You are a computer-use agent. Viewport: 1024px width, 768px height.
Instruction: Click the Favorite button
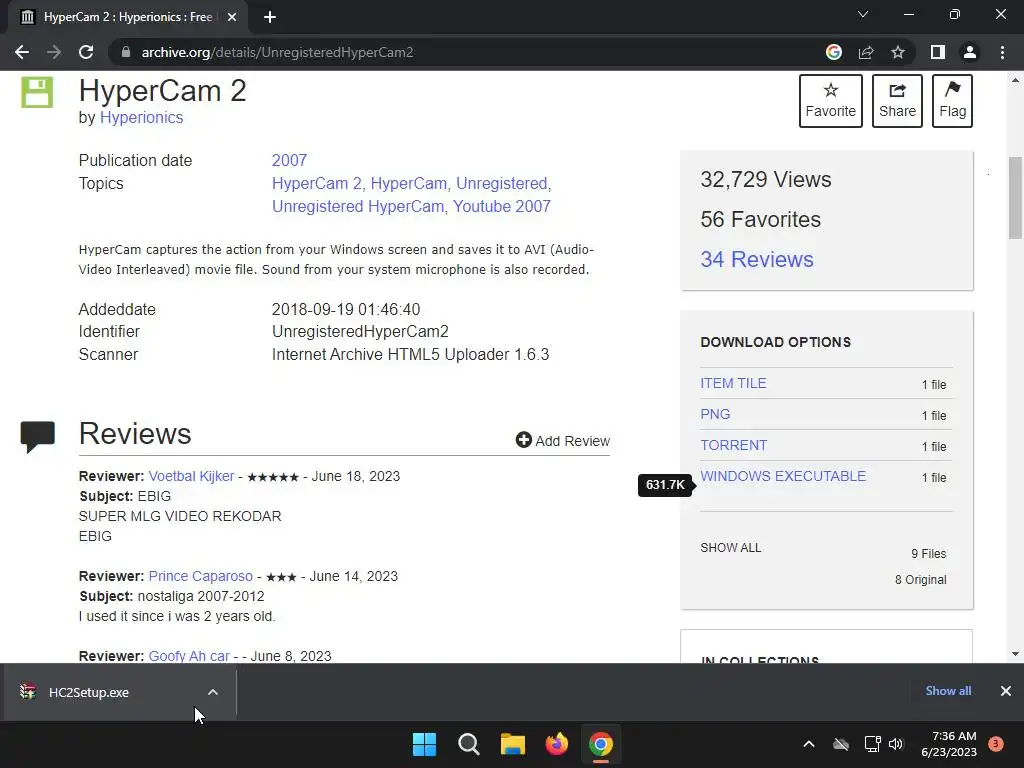(831, 101)
